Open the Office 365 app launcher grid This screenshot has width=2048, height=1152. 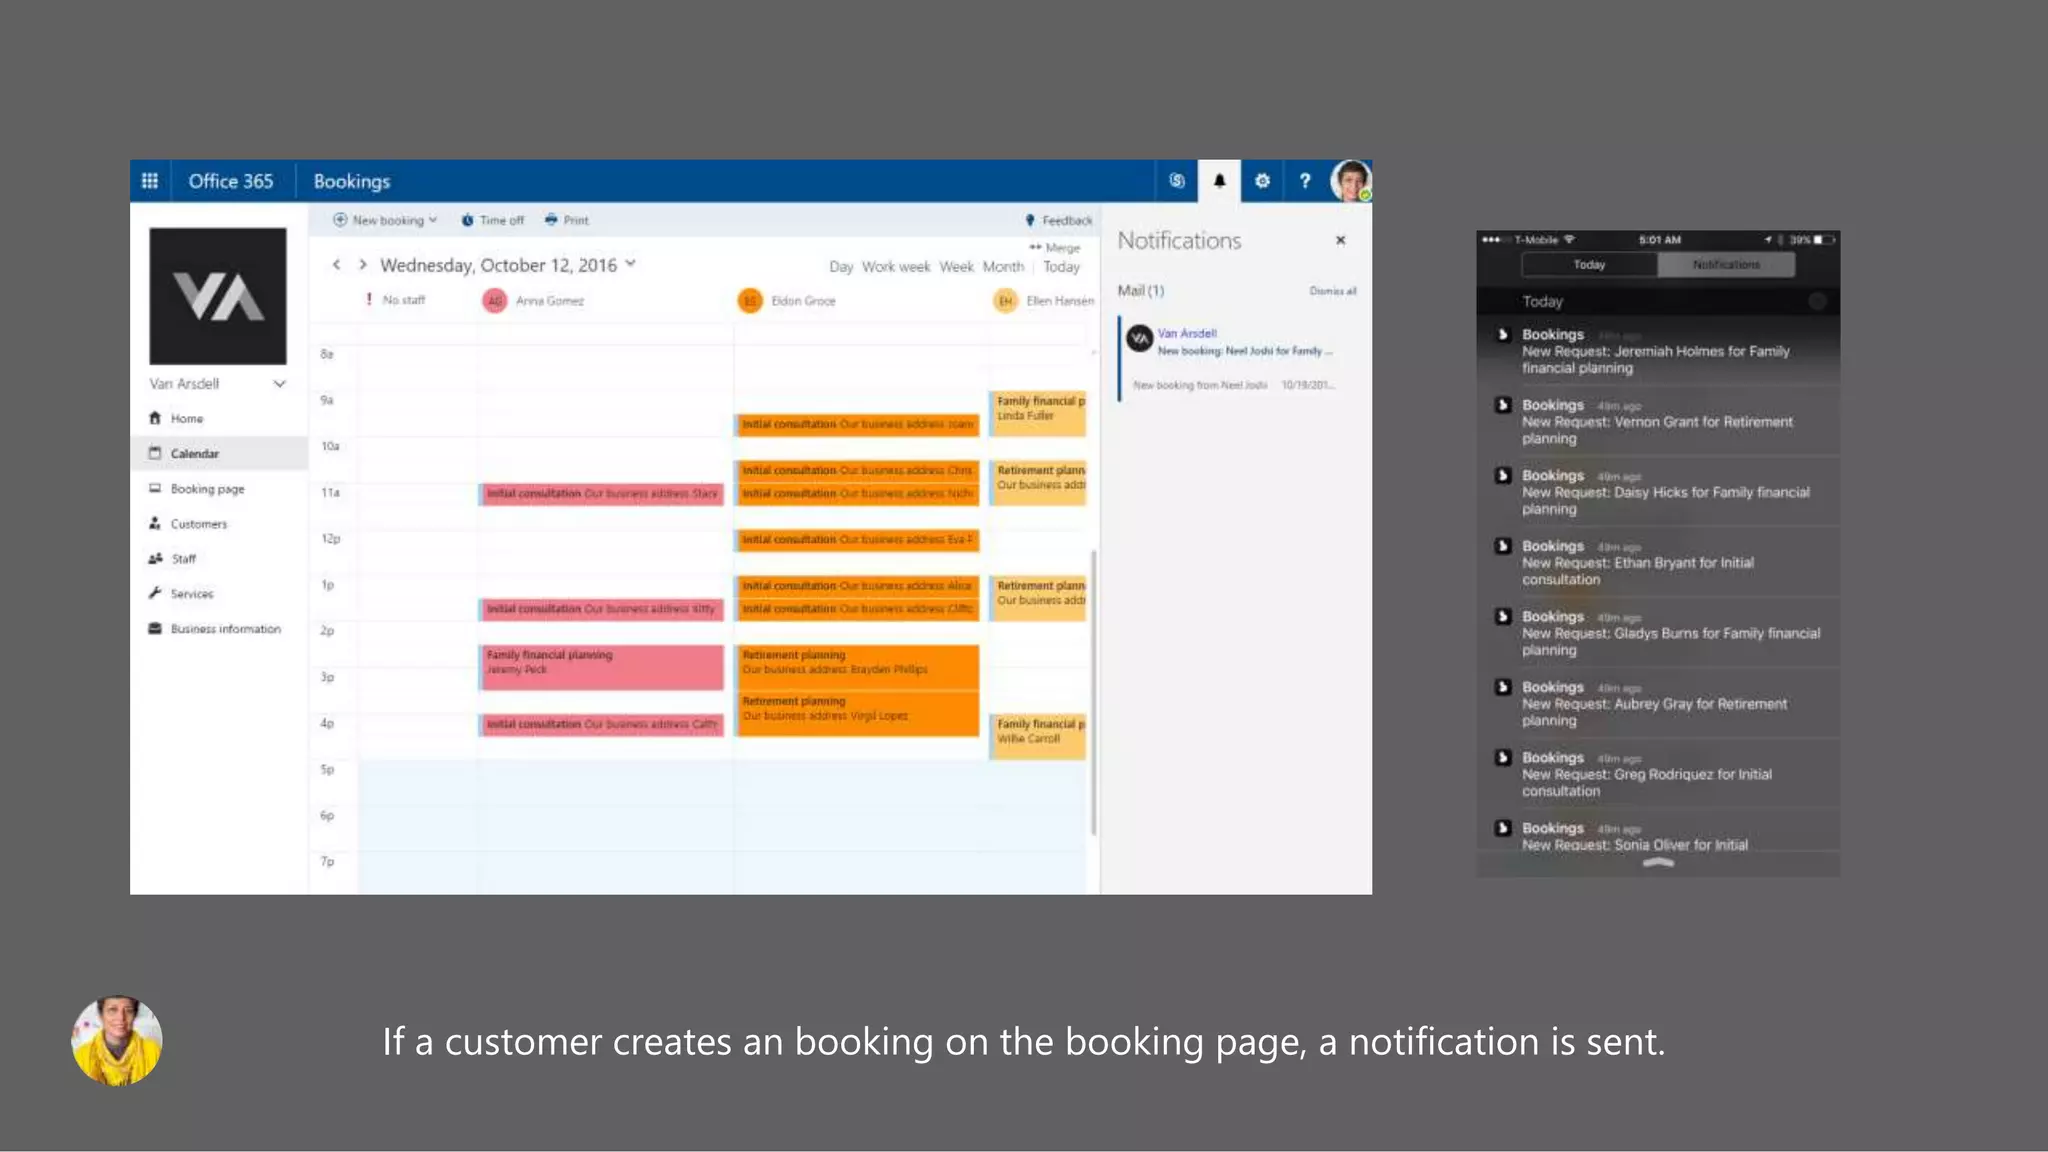pos(150,181)
